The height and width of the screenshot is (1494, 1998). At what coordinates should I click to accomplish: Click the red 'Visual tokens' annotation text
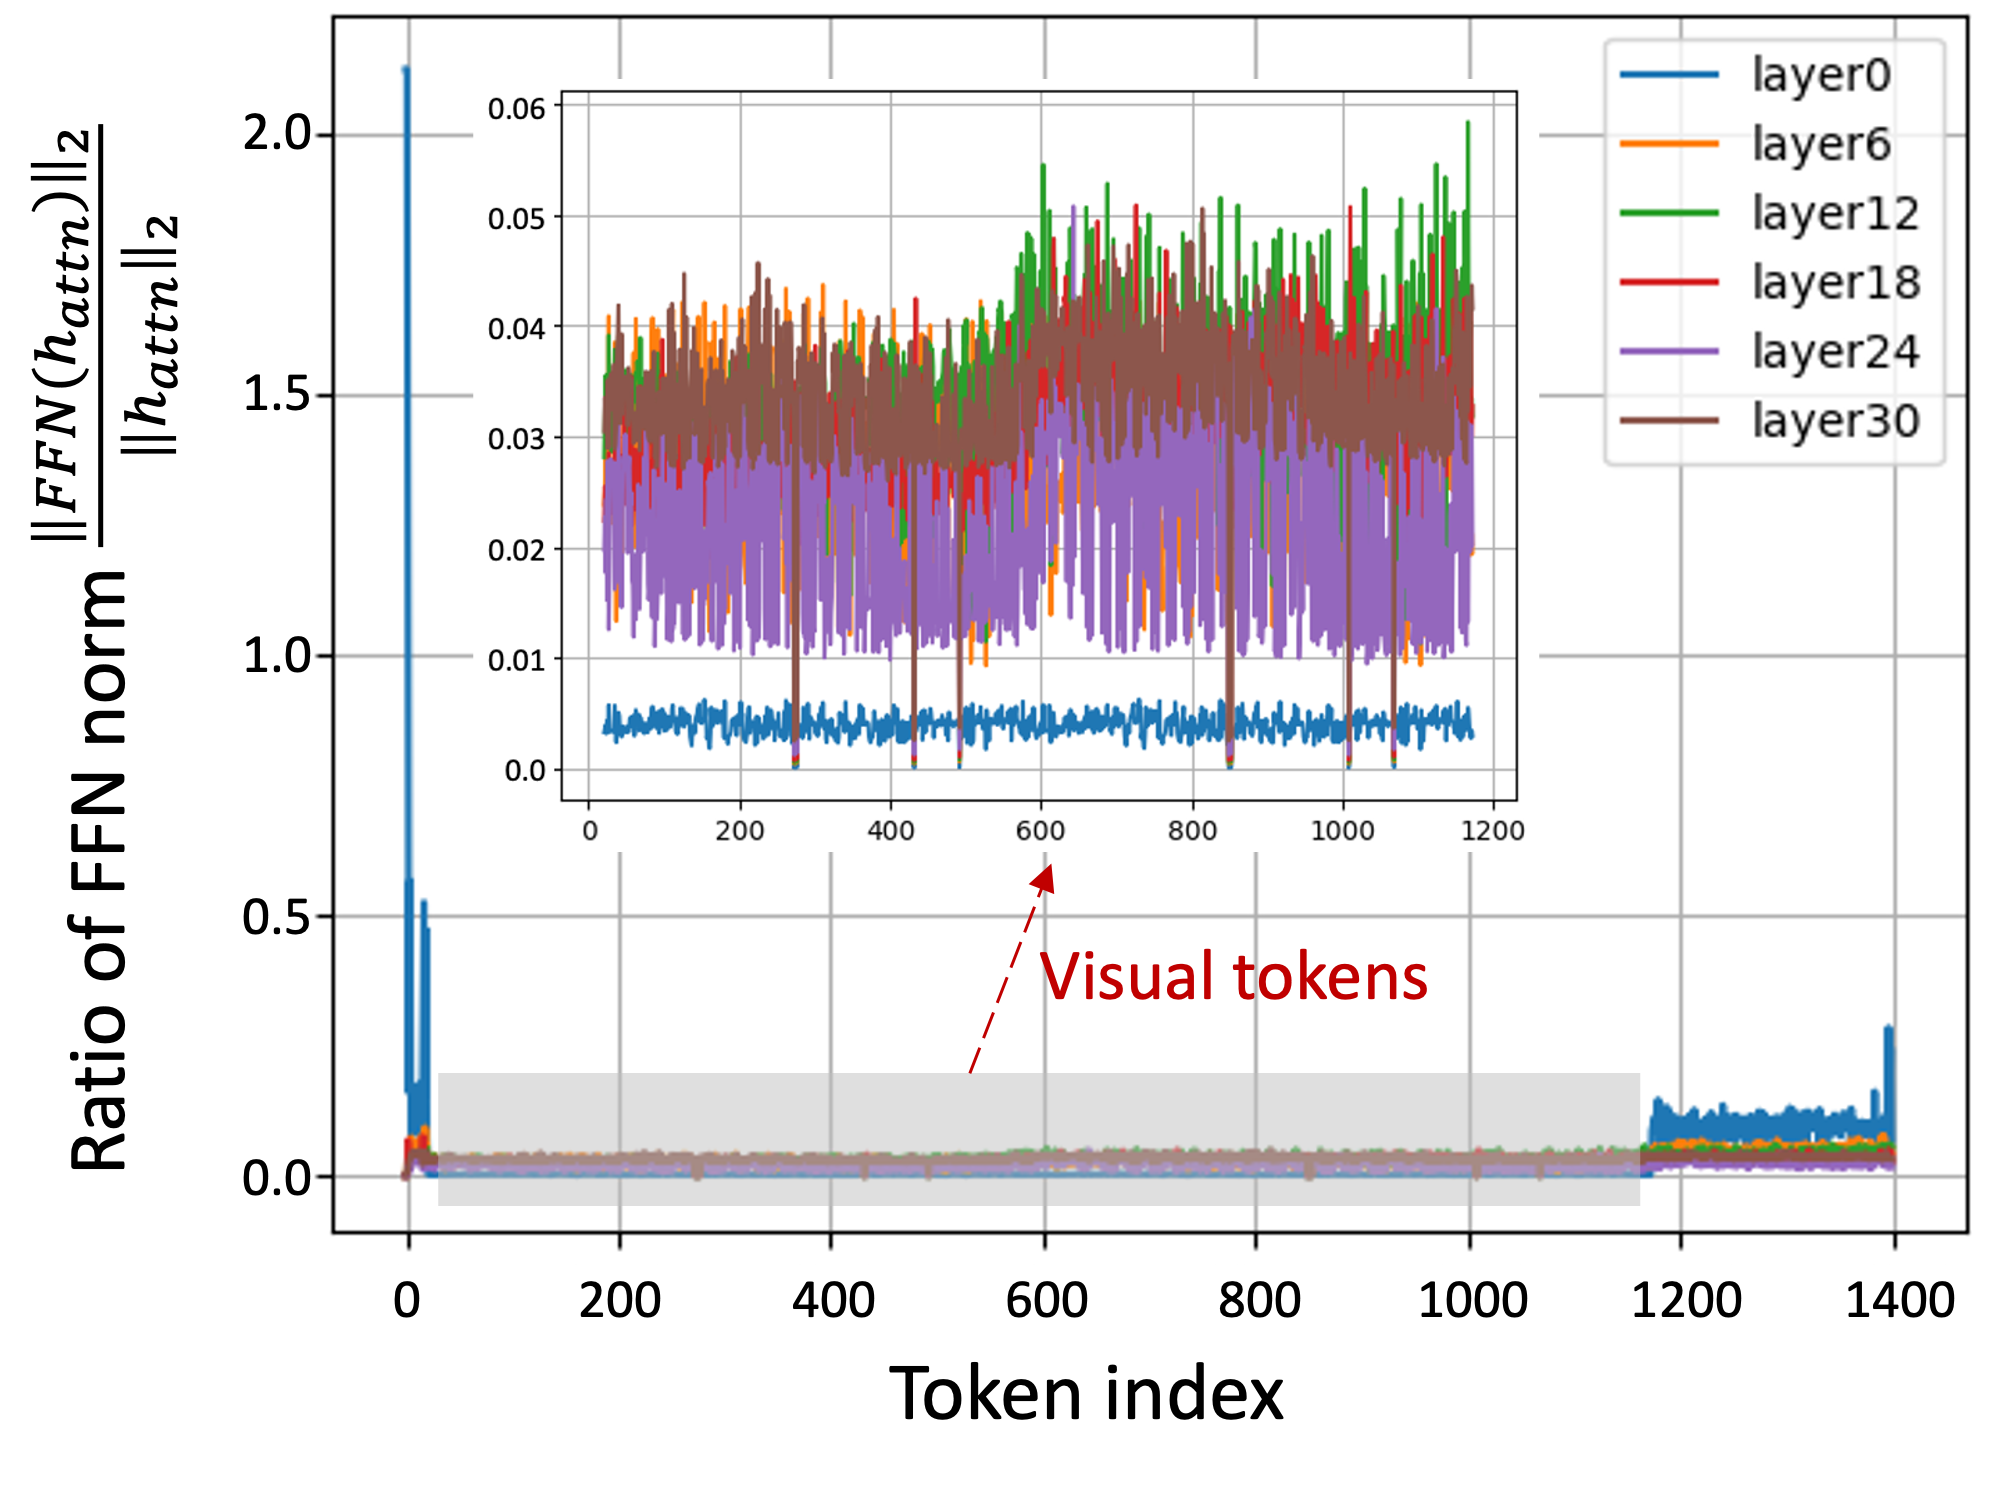click(1233, 977)
